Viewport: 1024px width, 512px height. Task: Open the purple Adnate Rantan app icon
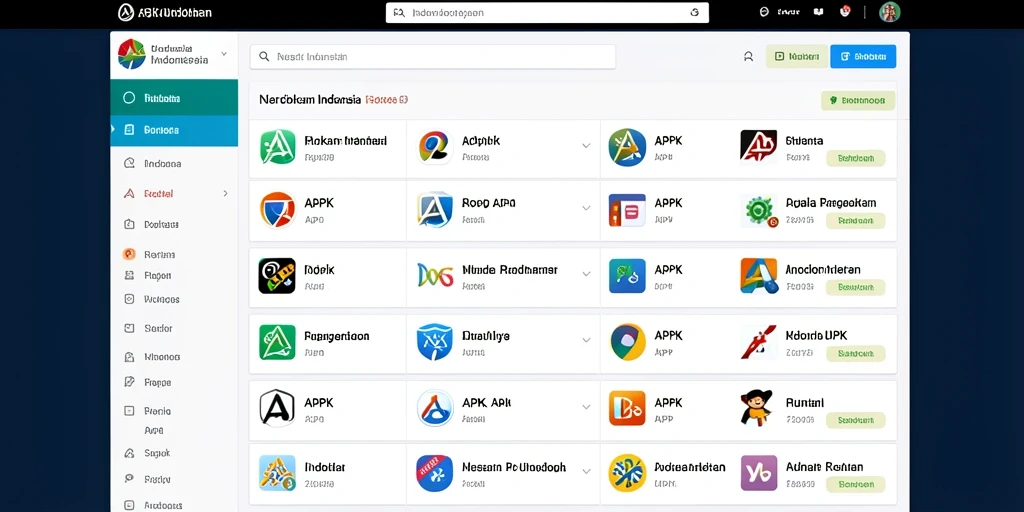[x=758, y=473]
